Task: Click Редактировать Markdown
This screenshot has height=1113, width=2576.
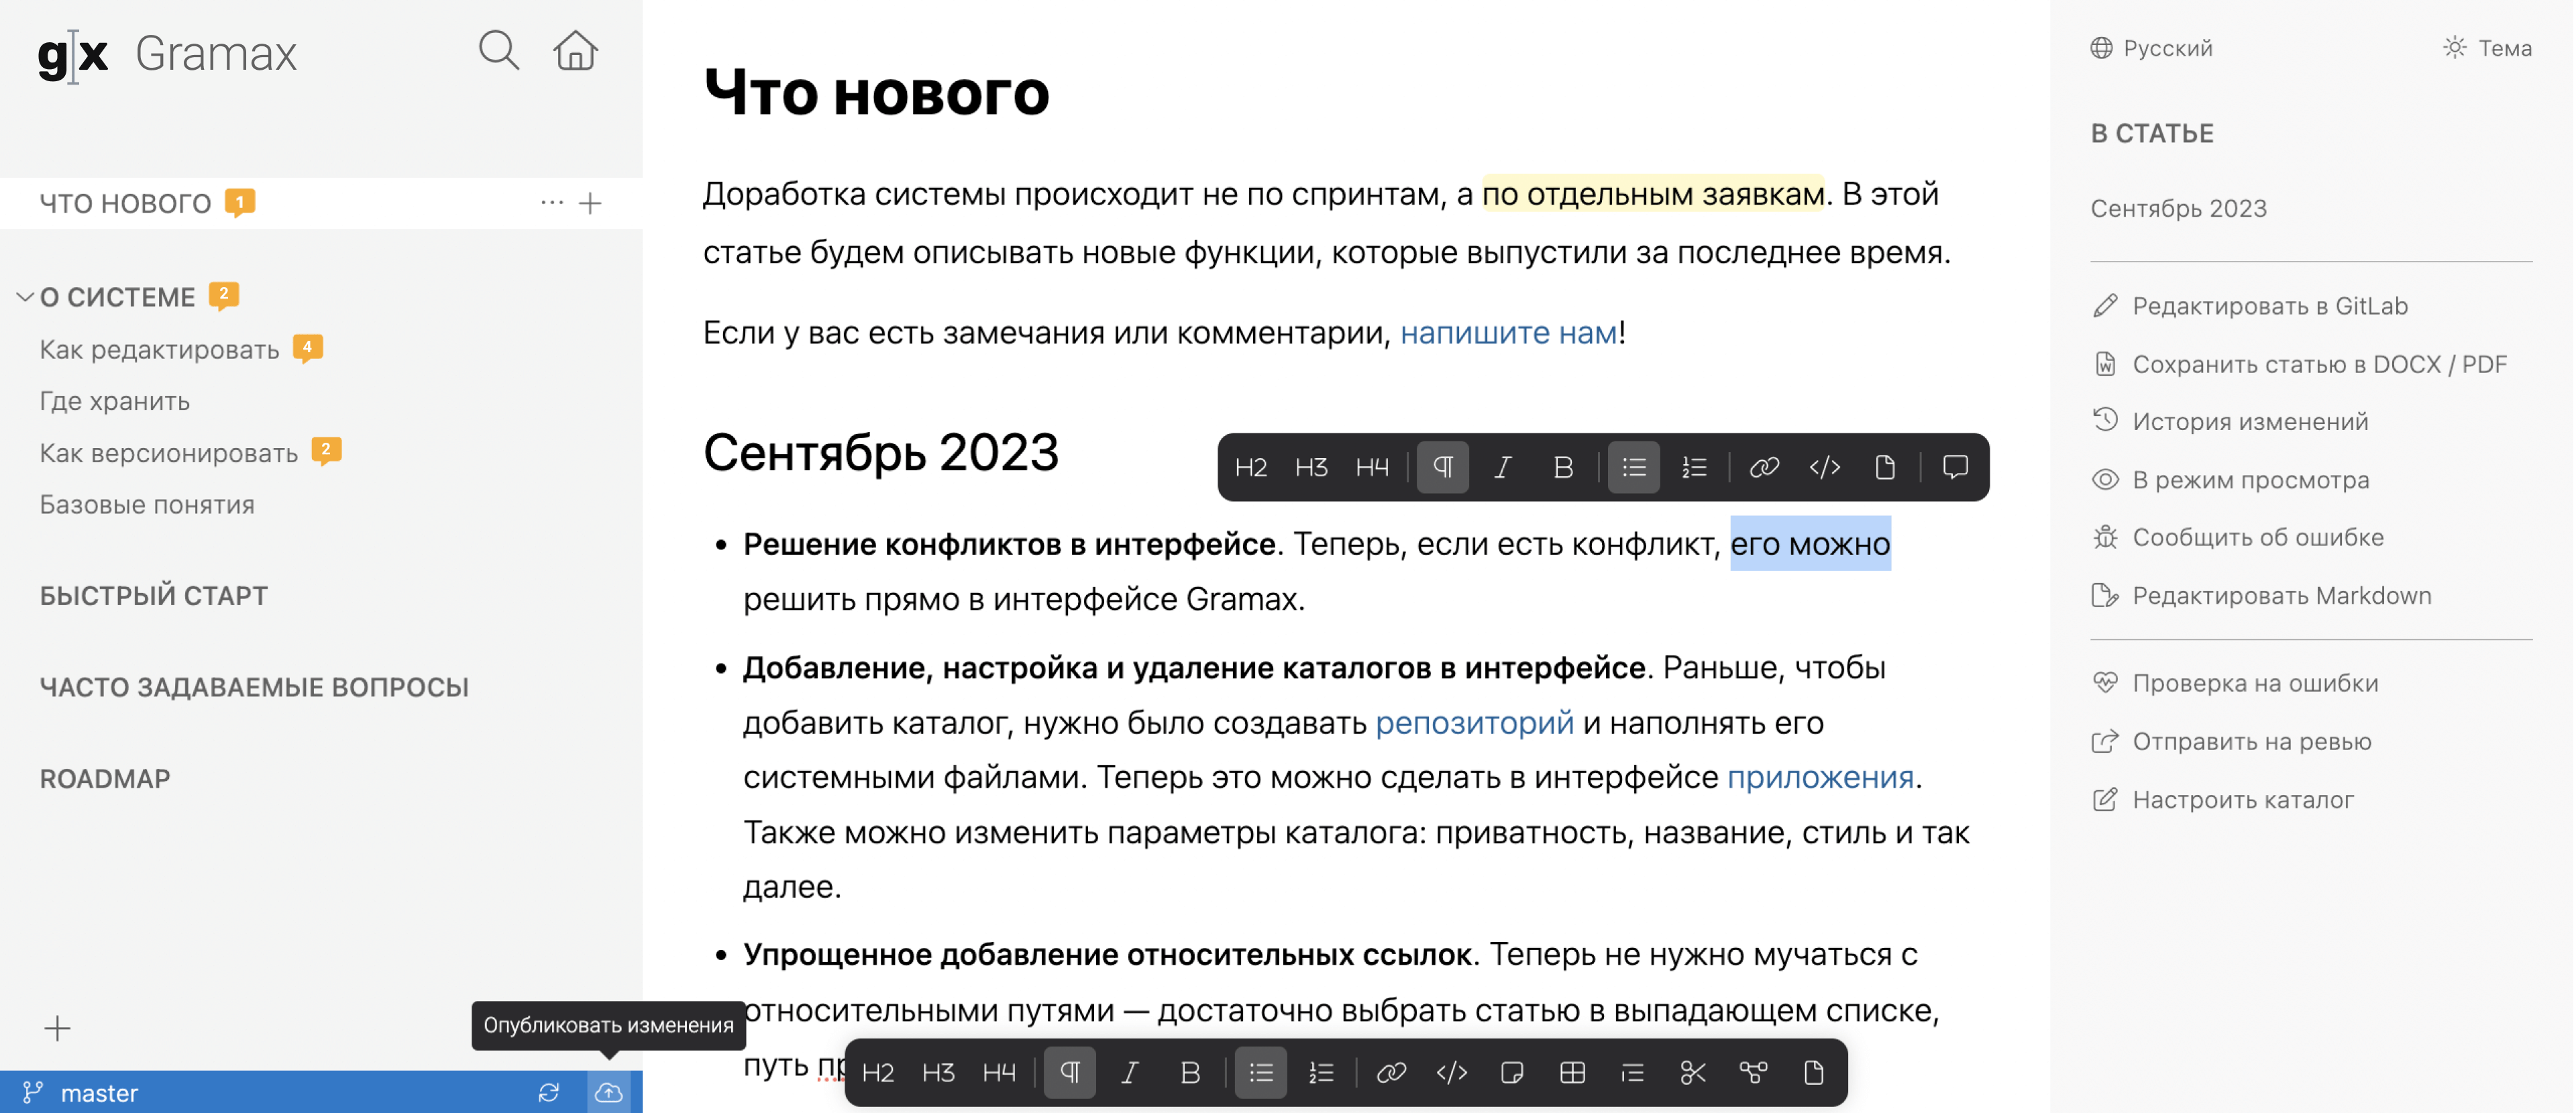Action: click(2261, 596)
